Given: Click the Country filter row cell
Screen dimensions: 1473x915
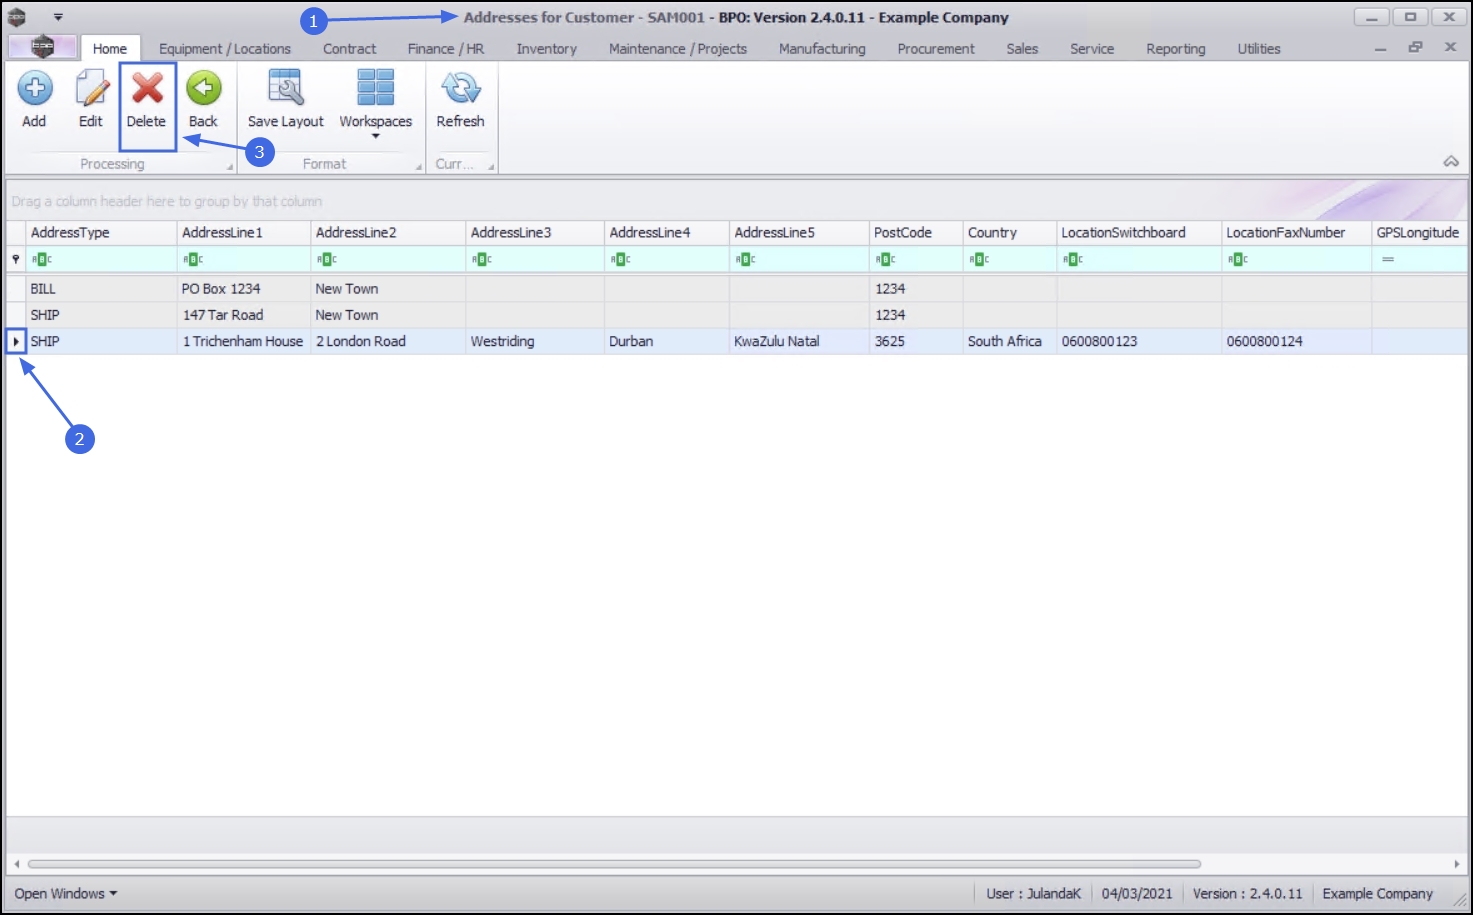Looking at the screenshot, I should [1009, 259].
